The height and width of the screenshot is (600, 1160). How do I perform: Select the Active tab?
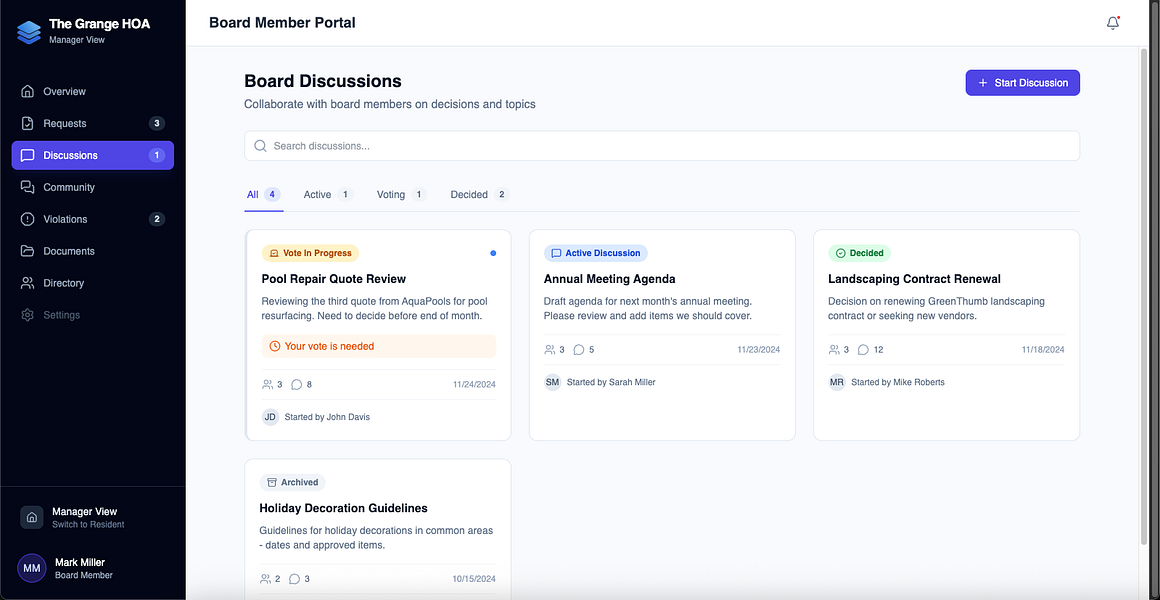328,195
